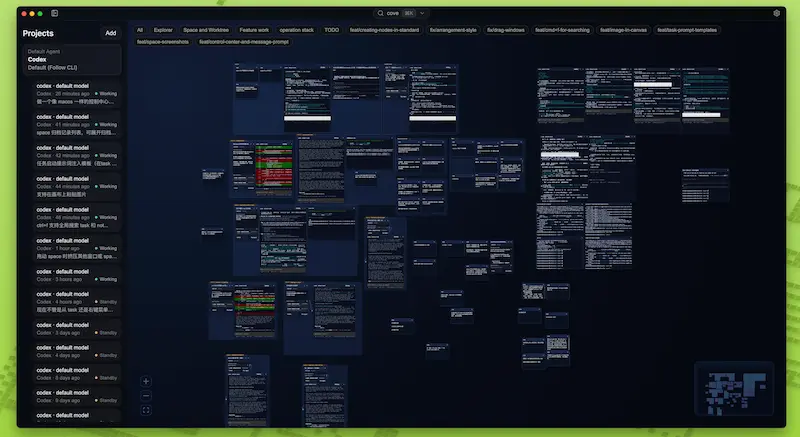Open the Space and Worktree tab
Screen dimensions: 800x437
click(206, 30)
